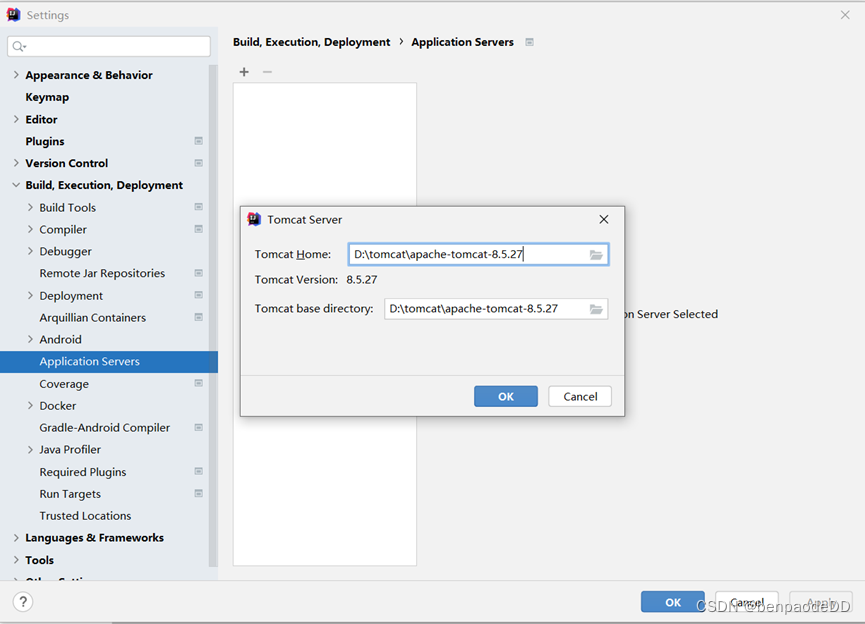Expand Docker node
Screen dimensions: 865x624
point(30,406)
